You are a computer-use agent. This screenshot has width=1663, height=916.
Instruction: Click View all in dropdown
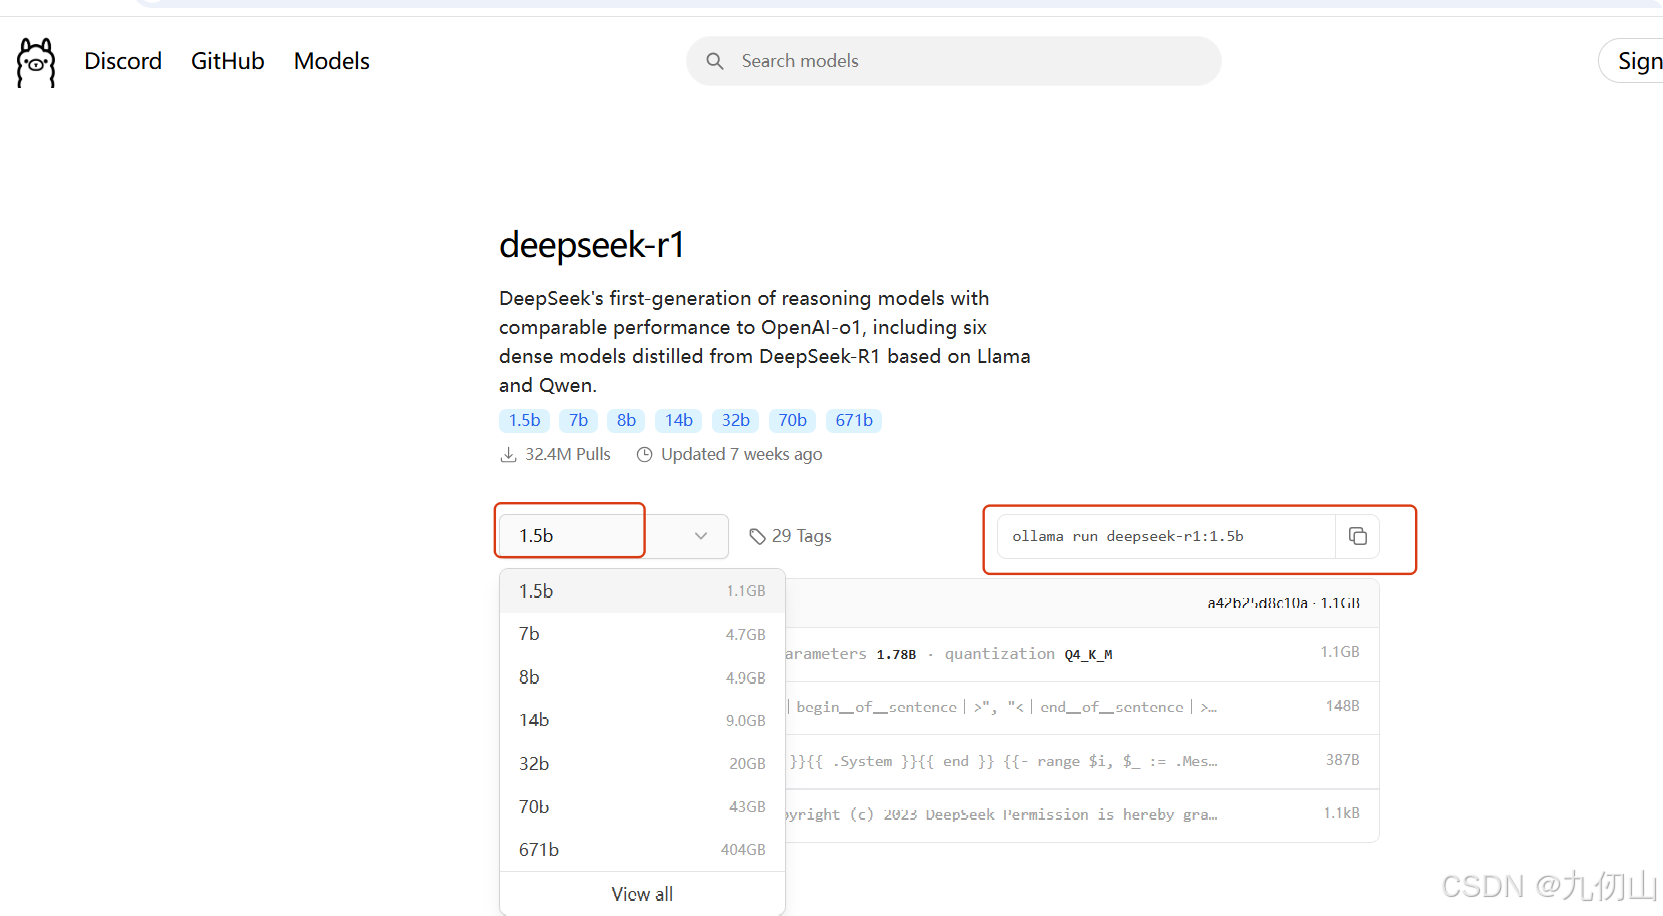tap(642, 894)
